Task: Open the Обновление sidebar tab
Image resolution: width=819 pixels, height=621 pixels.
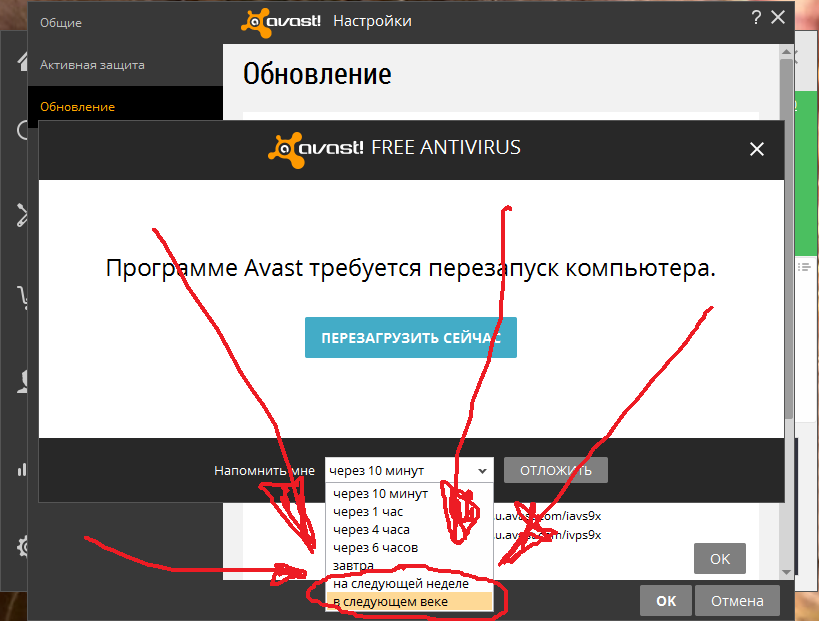Action: tap(77, 107)
